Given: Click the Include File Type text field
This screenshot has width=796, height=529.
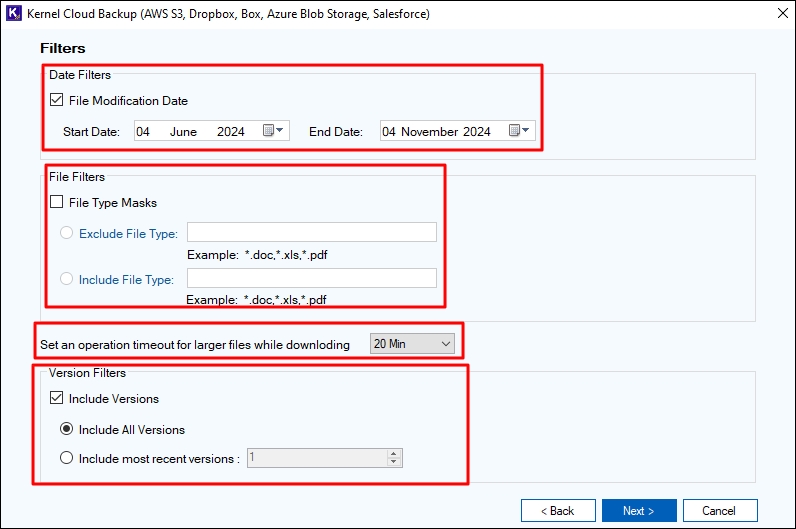Looking at the screenshot, I should tap(312, 278).
